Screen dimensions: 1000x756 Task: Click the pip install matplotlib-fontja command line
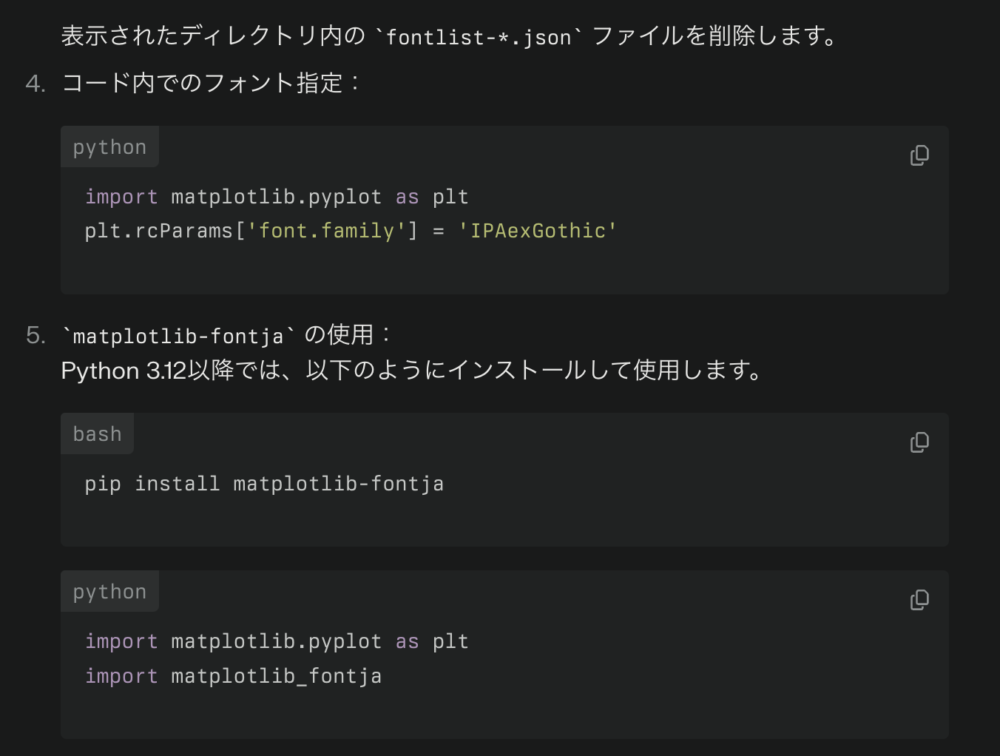tap(264, 484)
